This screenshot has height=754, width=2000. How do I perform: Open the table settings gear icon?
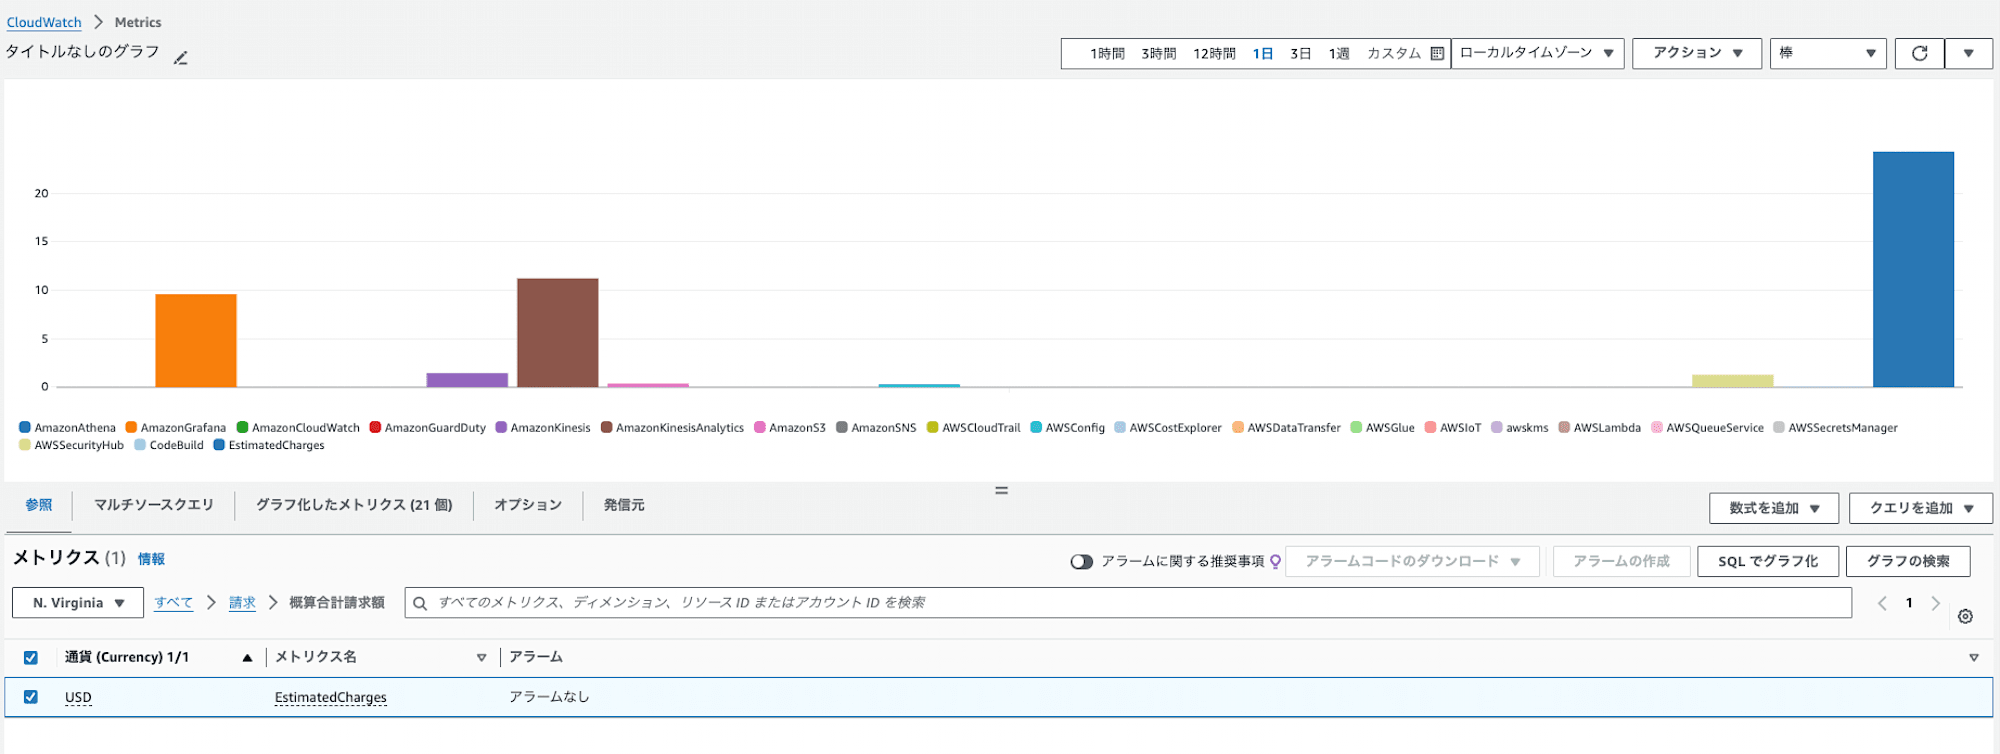click(x=1965, y=616)
